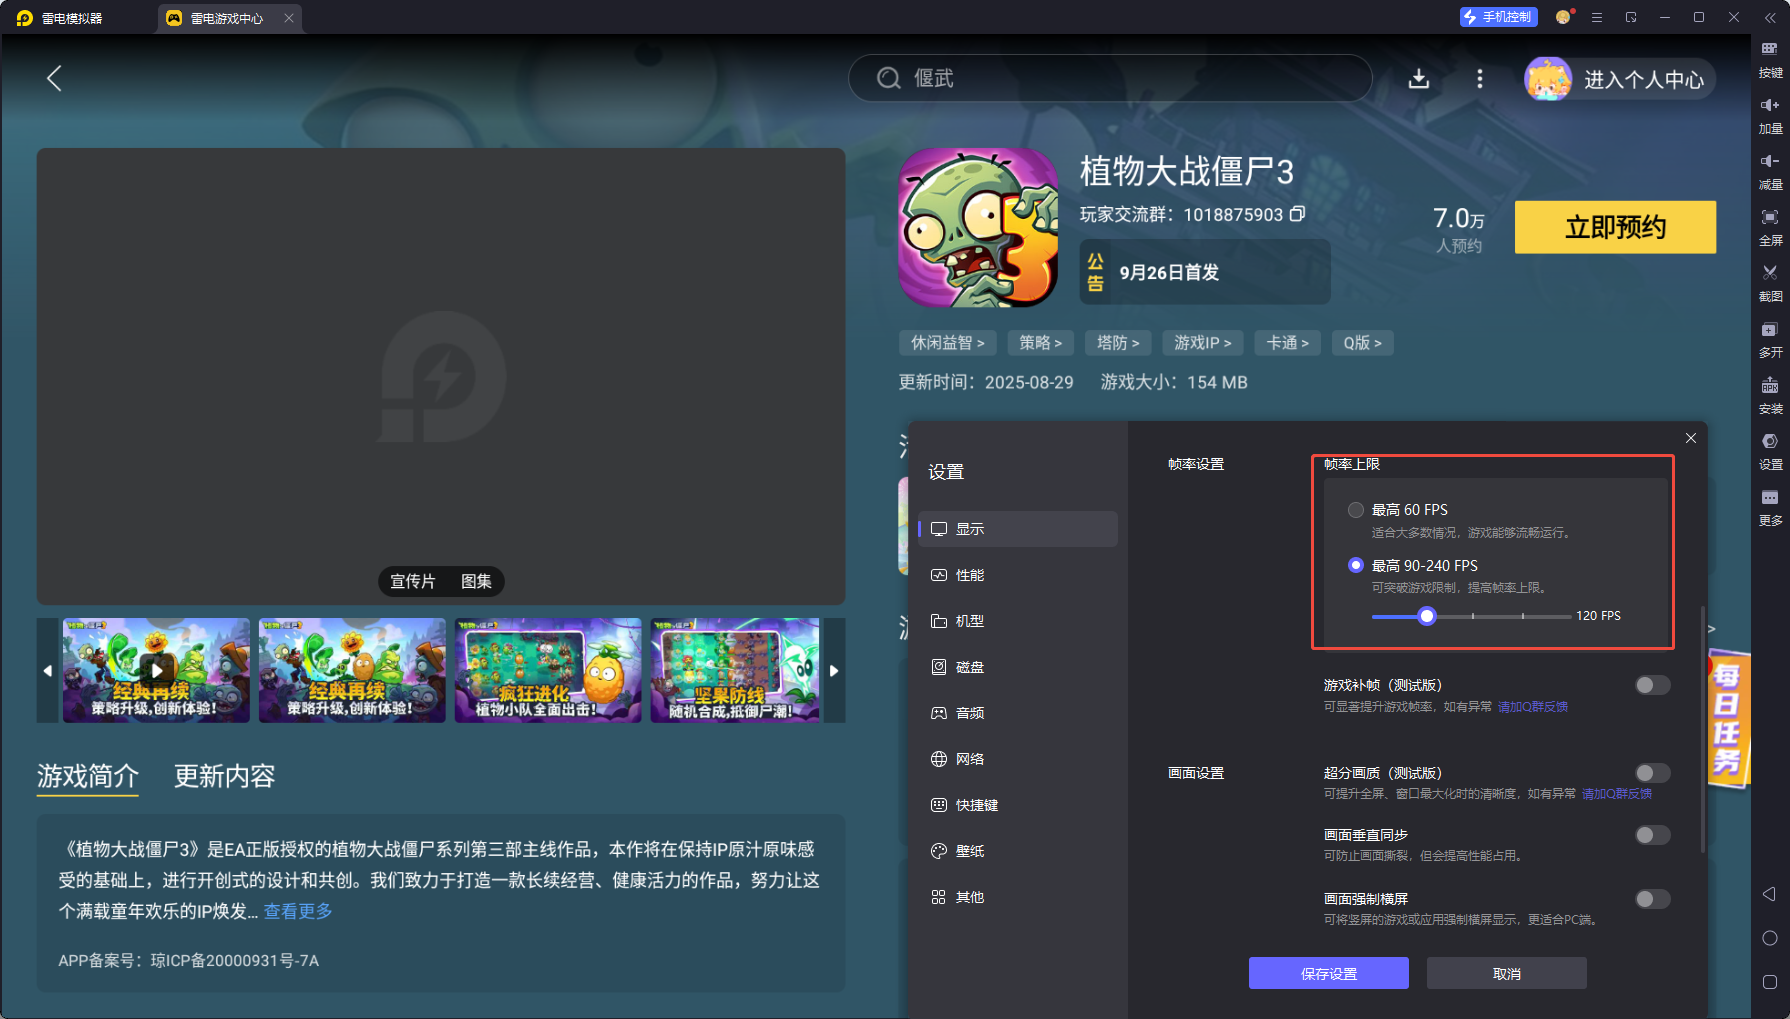The height and width of the screenshot is (1019, 1790).
Task: Open the 音频 settings category
Action: pos(1018,713)
